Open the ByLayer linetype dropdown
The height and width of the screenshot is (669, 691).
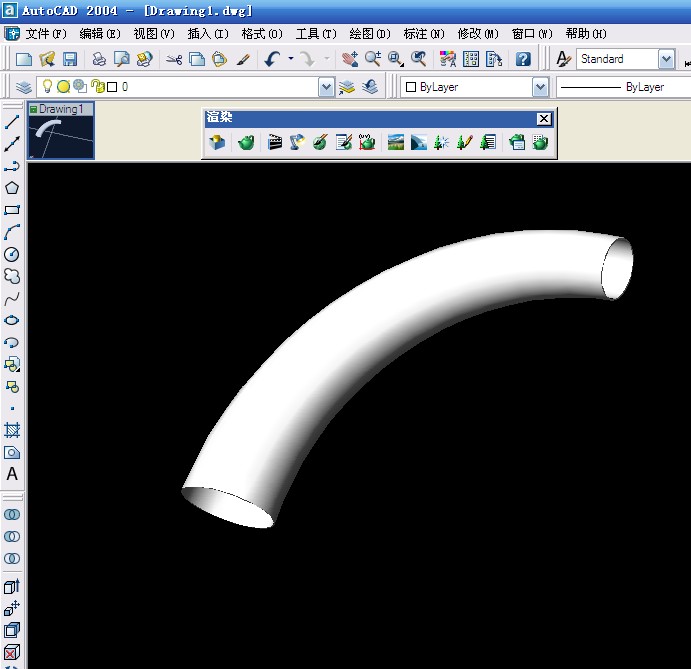(x=624, y=87)
